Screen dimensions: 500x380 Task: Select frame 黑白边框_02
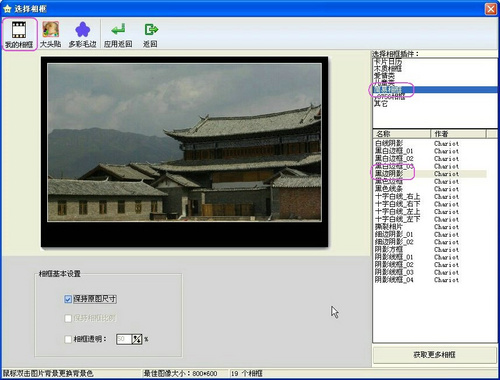(x=394, y=159)
